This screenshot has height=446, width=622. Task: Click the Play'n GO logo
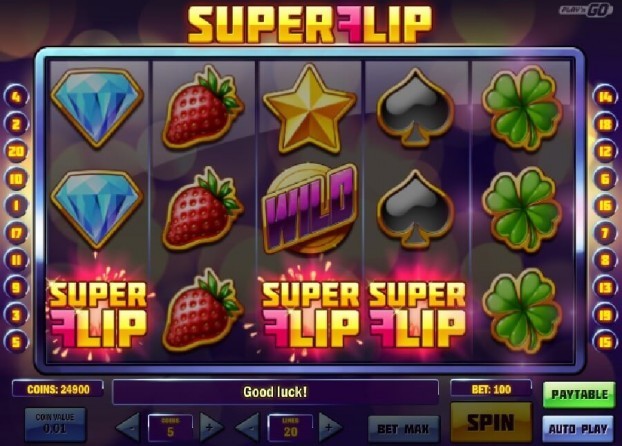coord(586,10)
